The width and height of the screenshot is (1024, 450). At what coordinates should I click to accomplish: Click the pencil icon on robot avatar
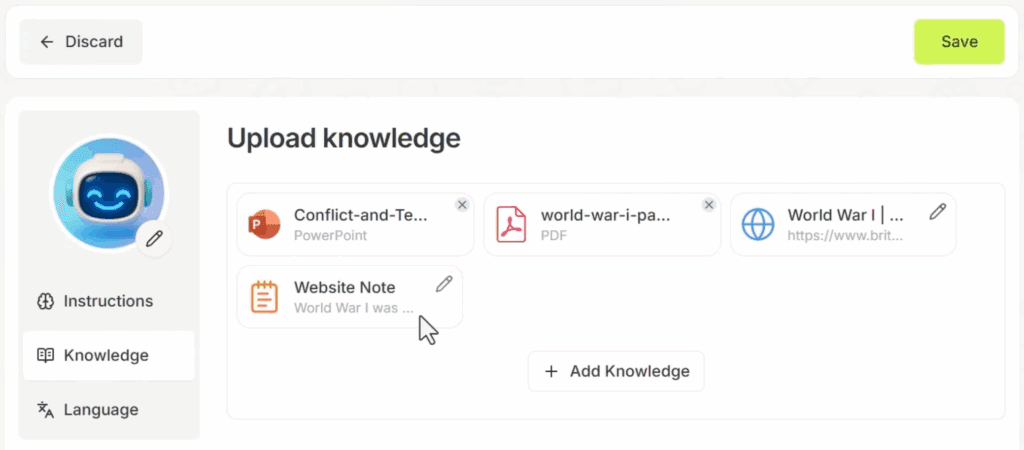(x=154, y=239)
